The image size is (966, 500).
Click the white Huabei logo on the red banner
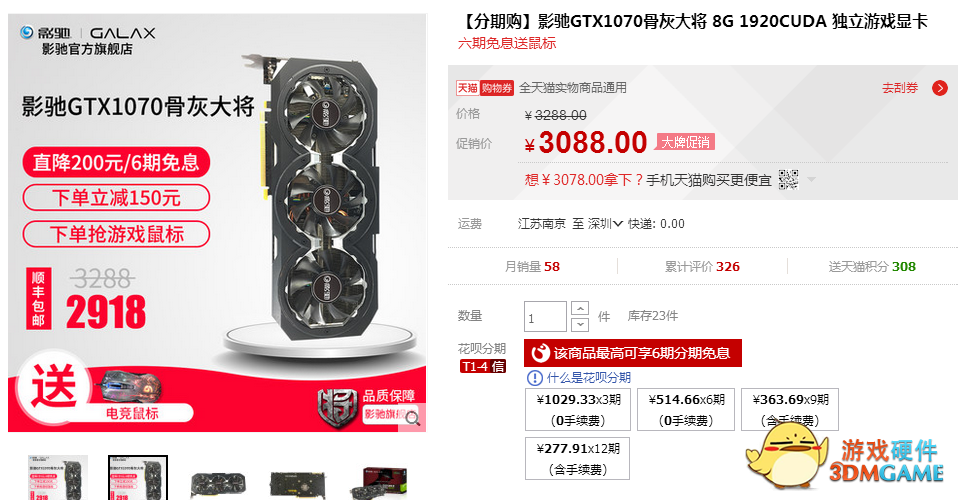(540, 353)
